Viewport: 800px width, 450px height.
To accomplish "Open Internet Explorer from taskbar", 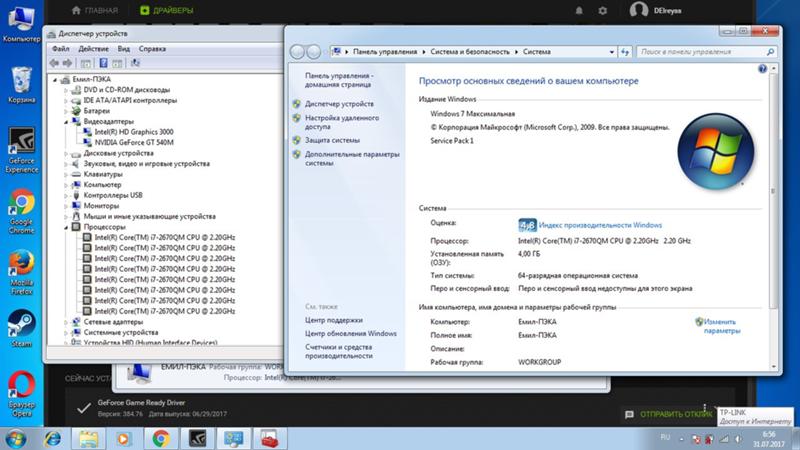I will tap(52, 439).
